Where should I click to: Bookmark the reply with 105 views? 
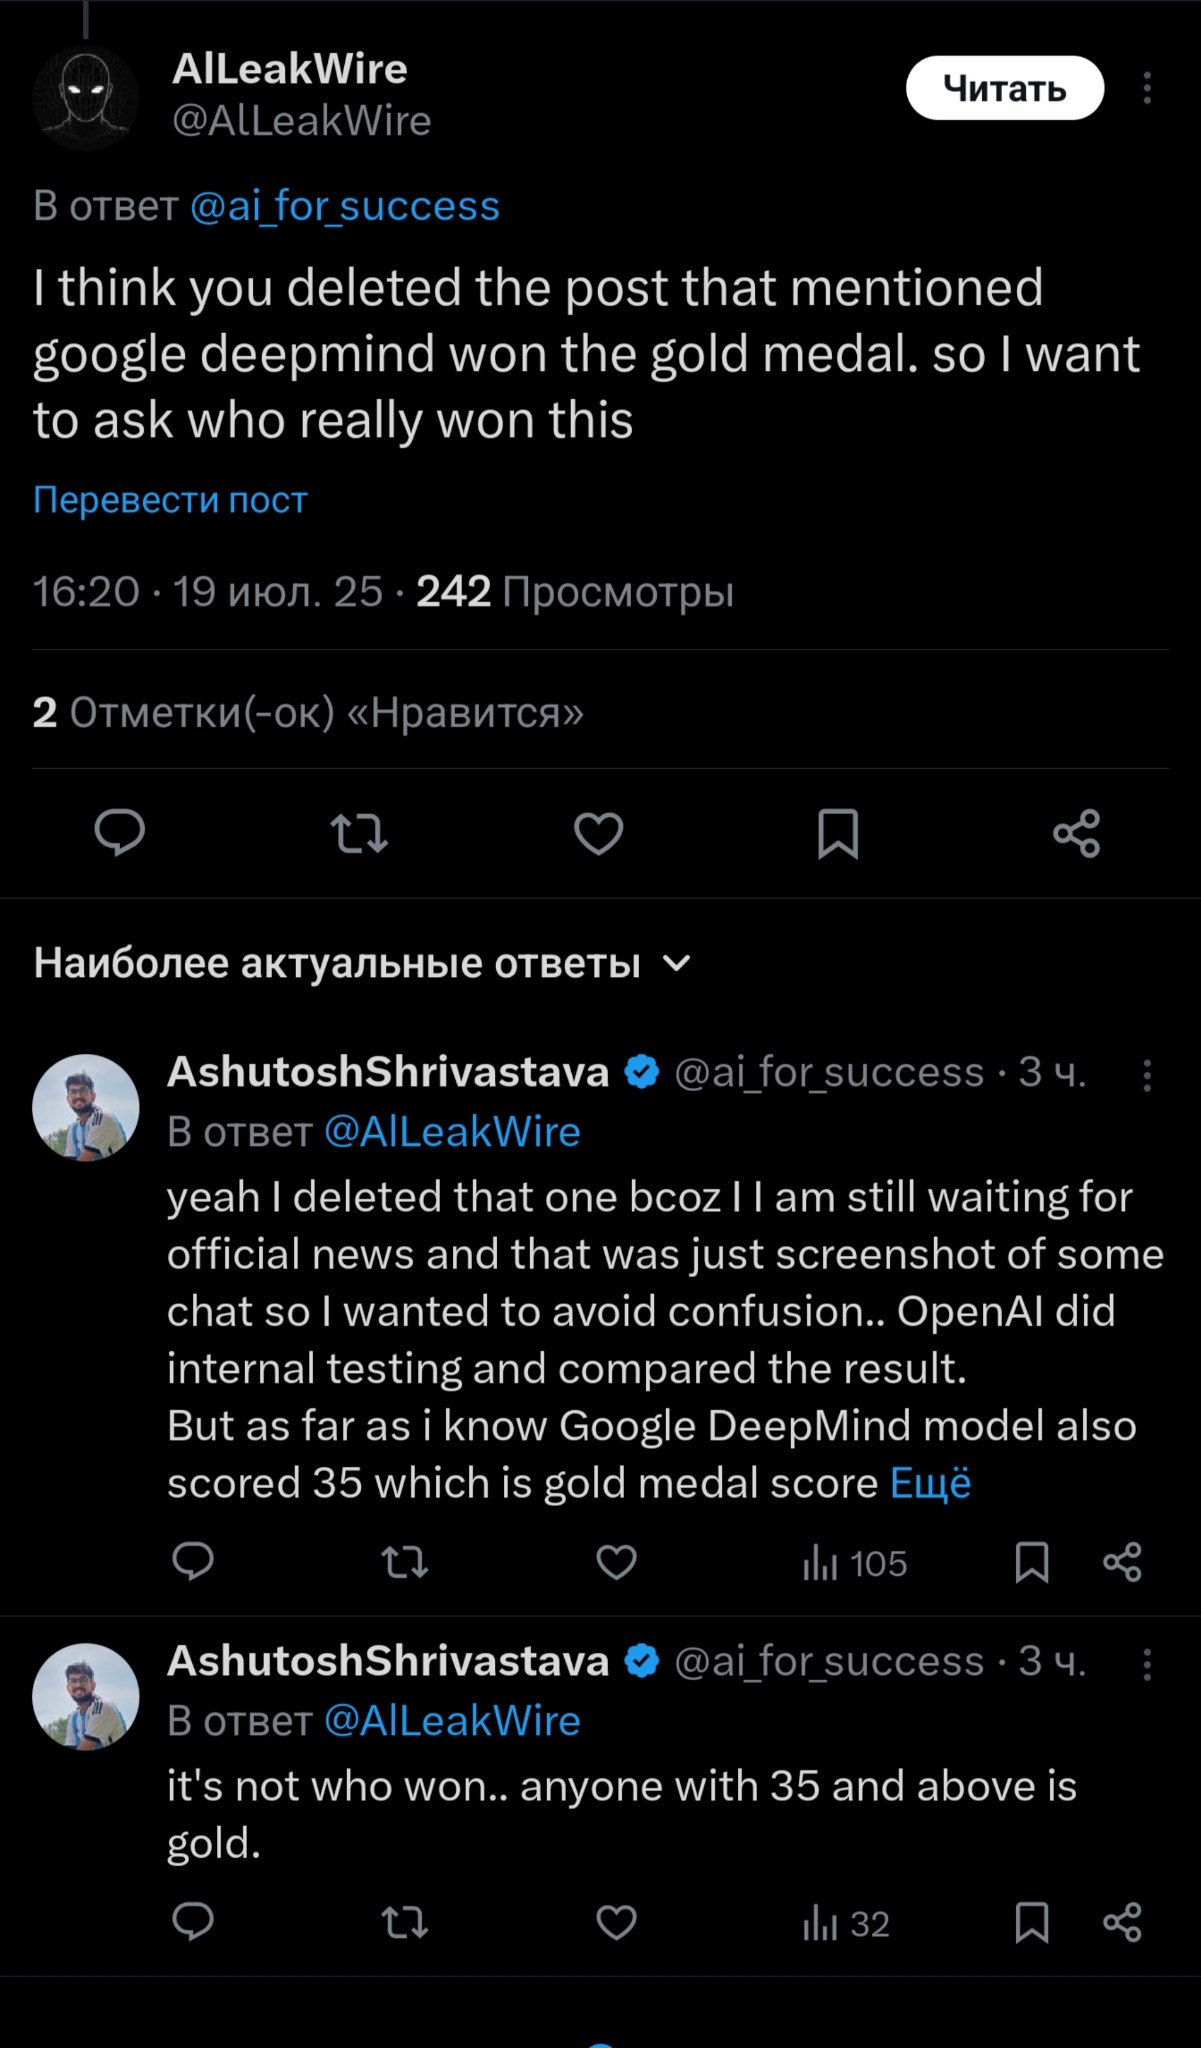coord(1032,1562)
